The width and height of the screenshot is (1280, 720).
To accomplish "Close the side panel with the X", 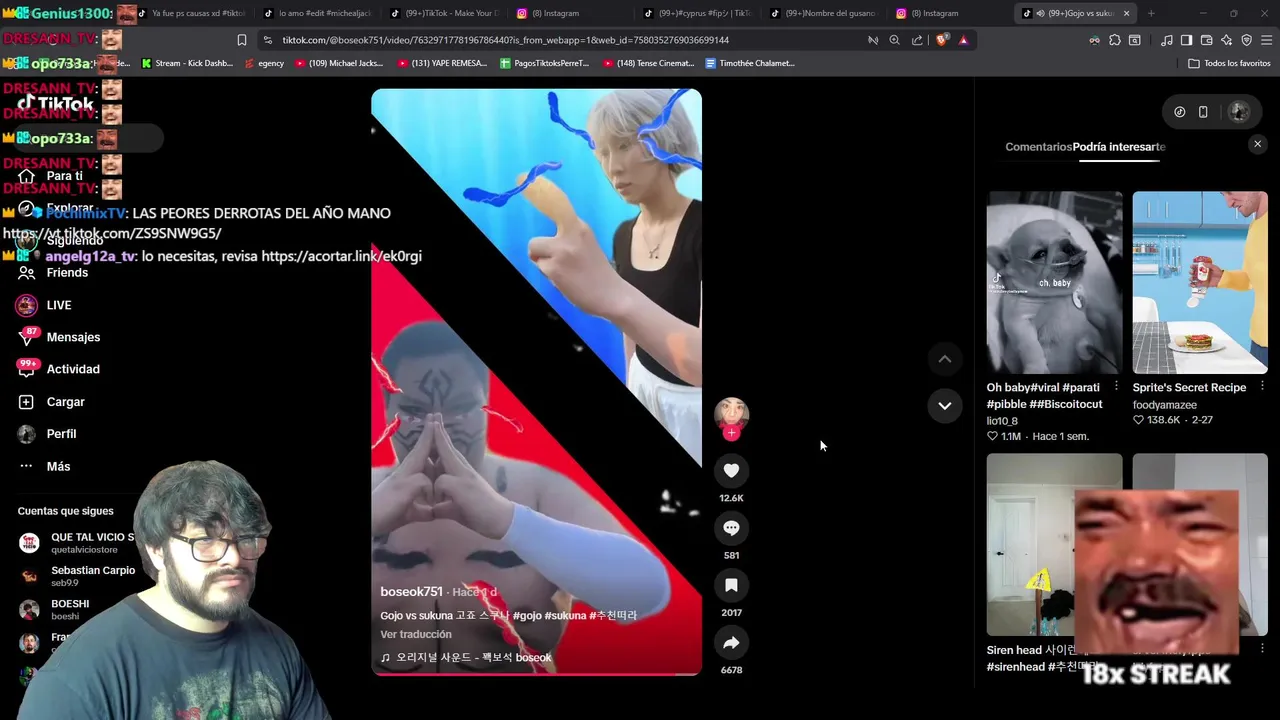I will click(x=1257, y=145).
